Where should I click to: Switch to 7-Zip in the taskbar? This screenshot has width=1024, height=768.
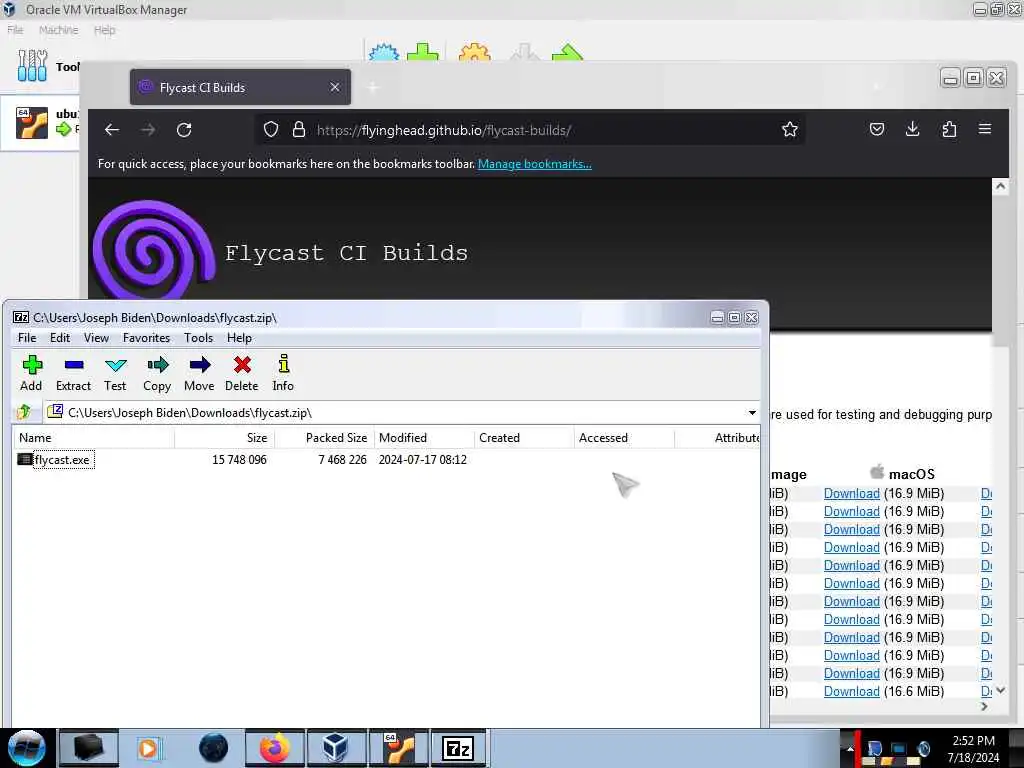458,748
